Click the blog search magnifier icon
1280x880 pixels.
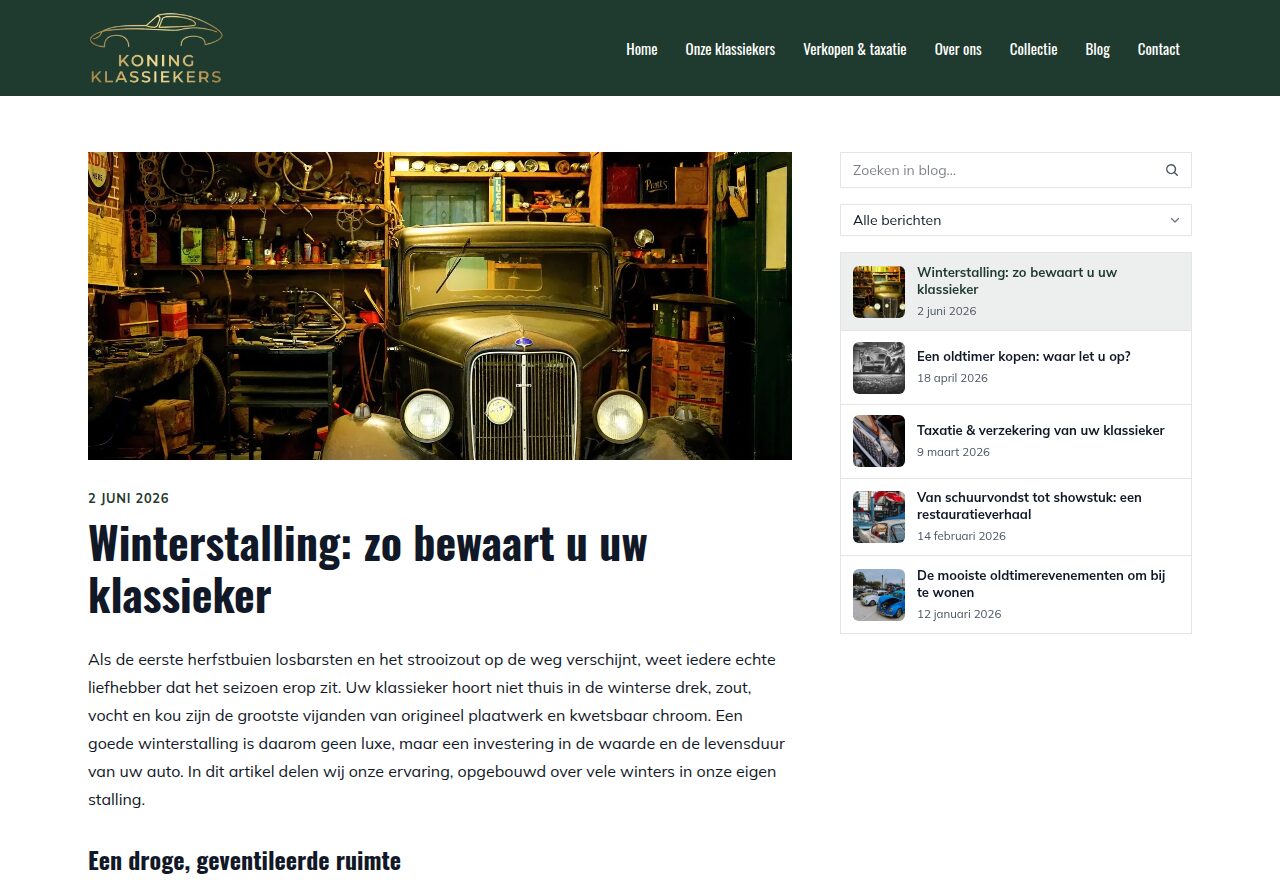(x=1172, y=170)
